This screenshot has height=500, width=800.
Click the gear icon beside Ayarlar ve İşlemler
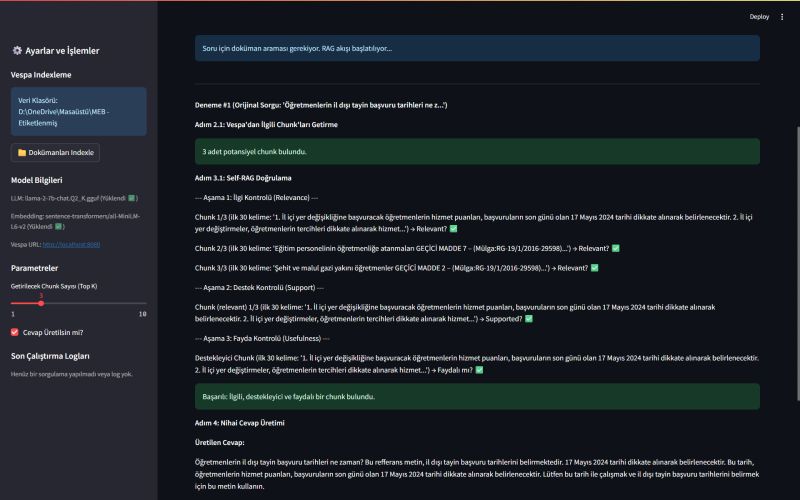[x=17, y=50]
